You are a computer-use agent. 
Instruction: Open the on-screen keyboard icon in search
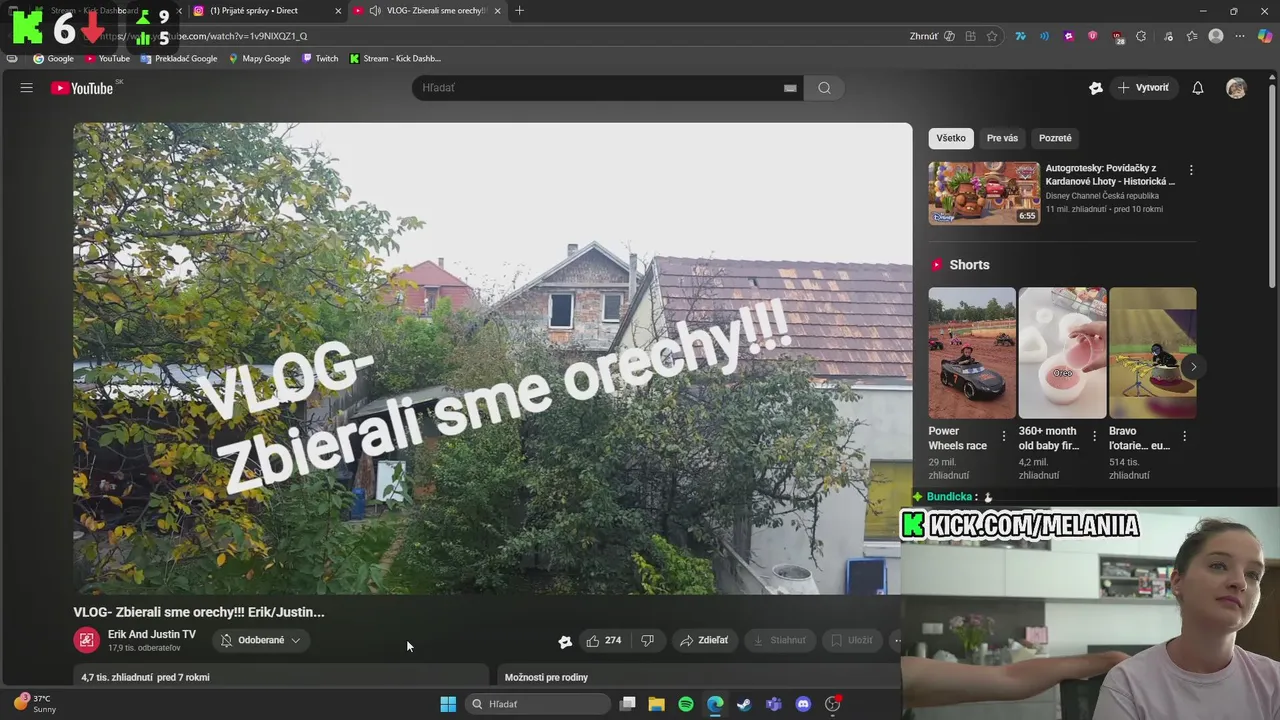(x=790, y=88)
